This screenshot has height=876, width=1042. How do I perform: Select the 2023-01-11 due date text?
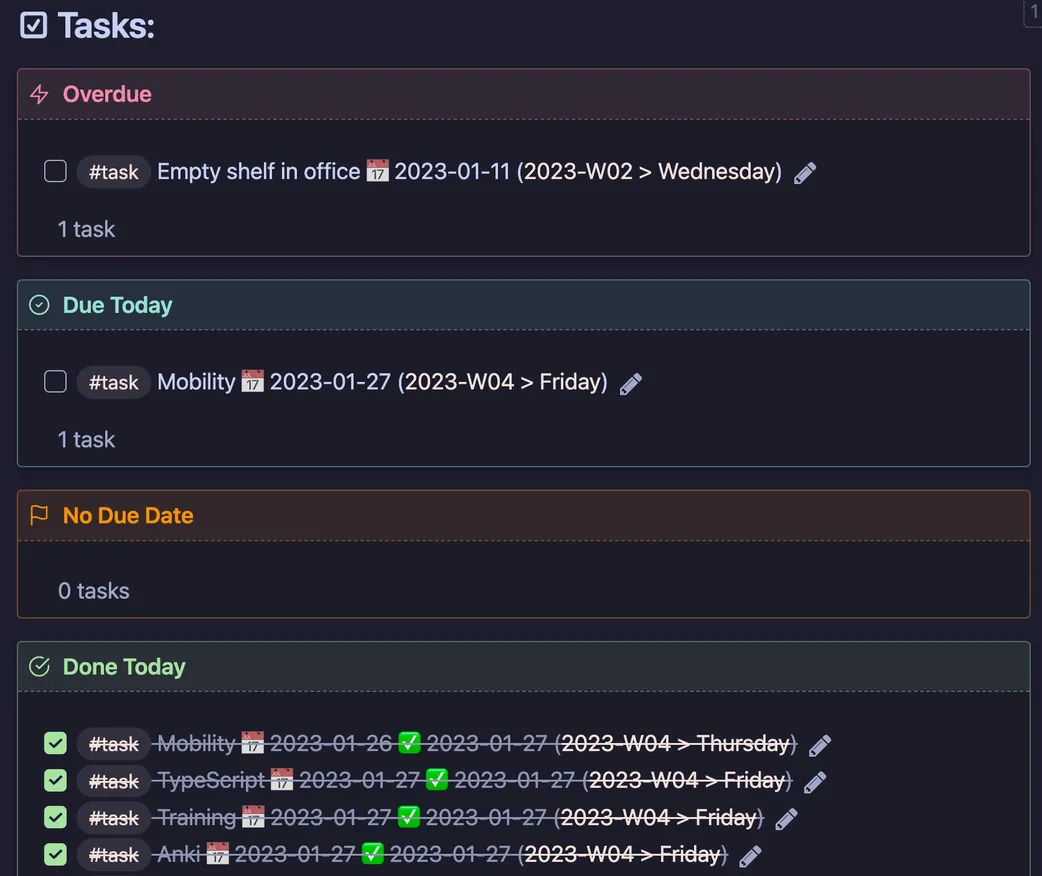(452, 171)
